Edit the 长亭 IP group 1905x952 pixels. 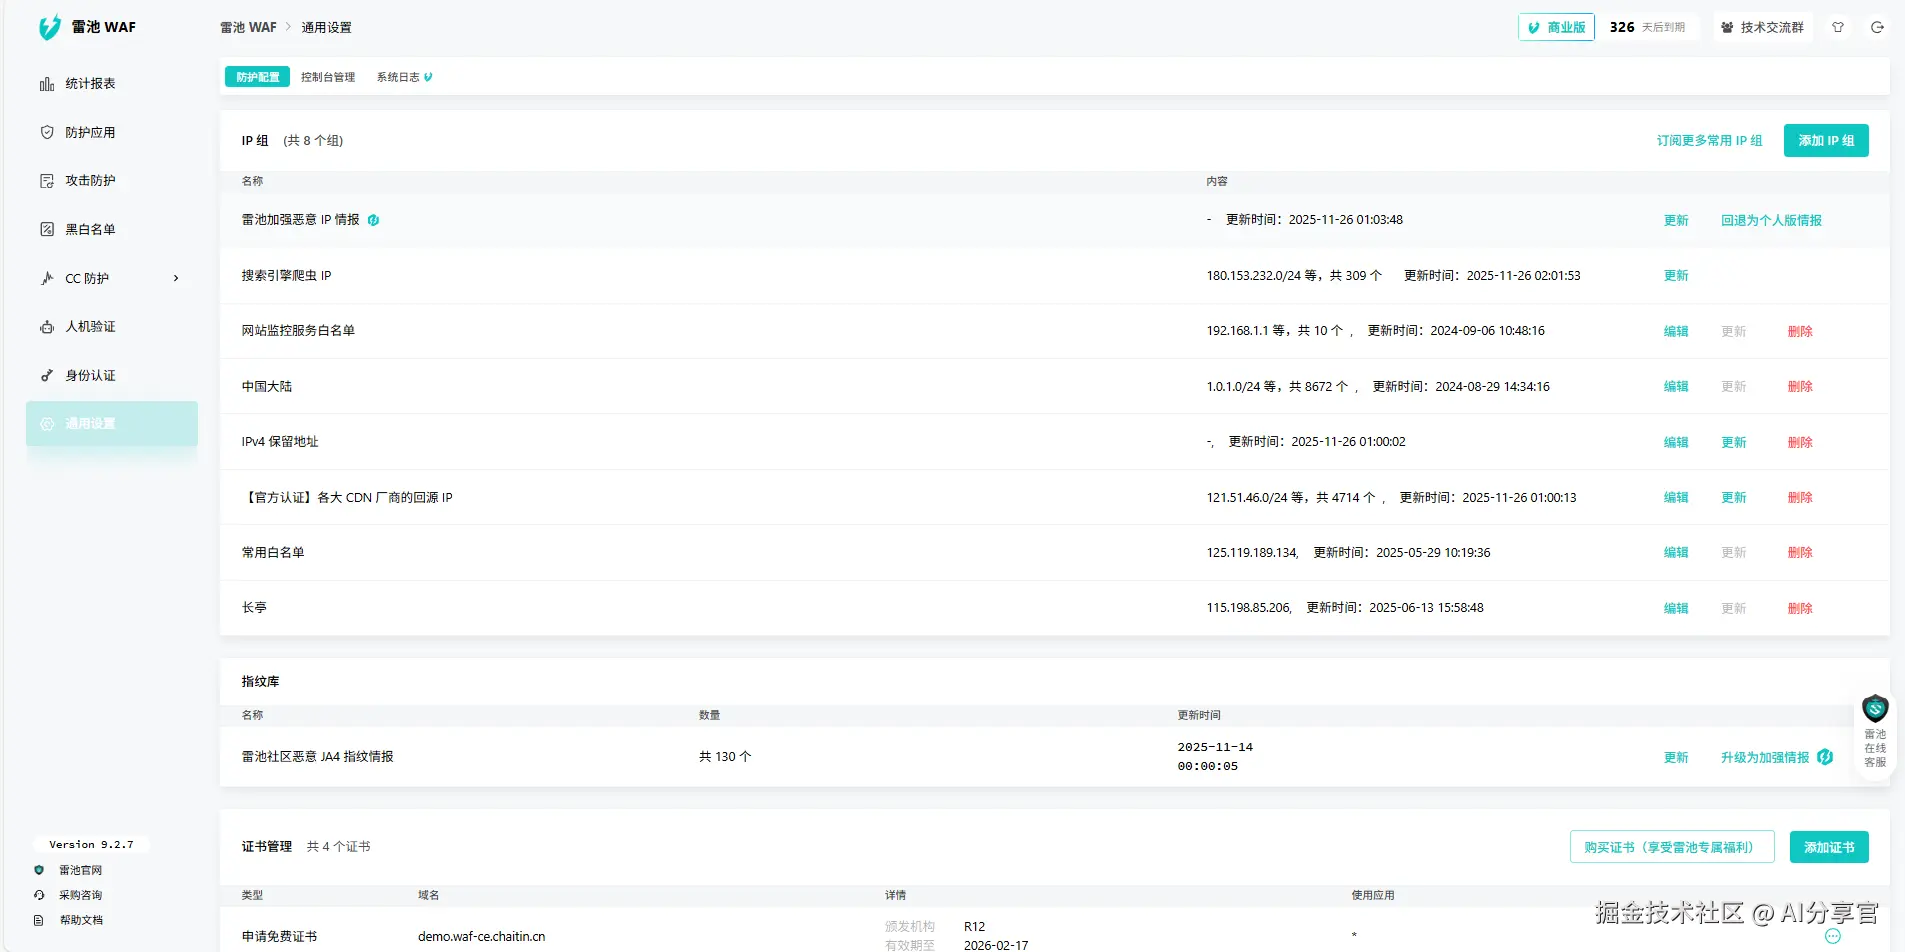coord(1676,608)
